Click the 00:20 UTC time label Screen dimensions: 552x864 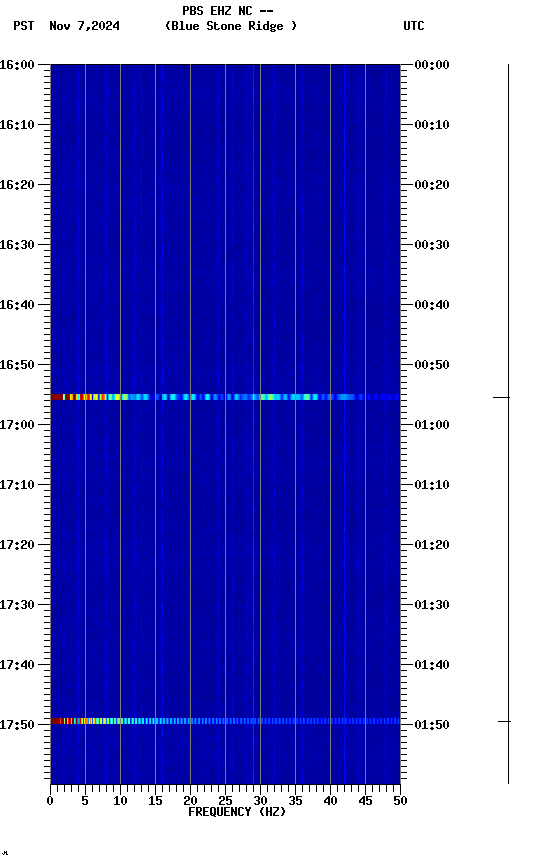[432, 185]
